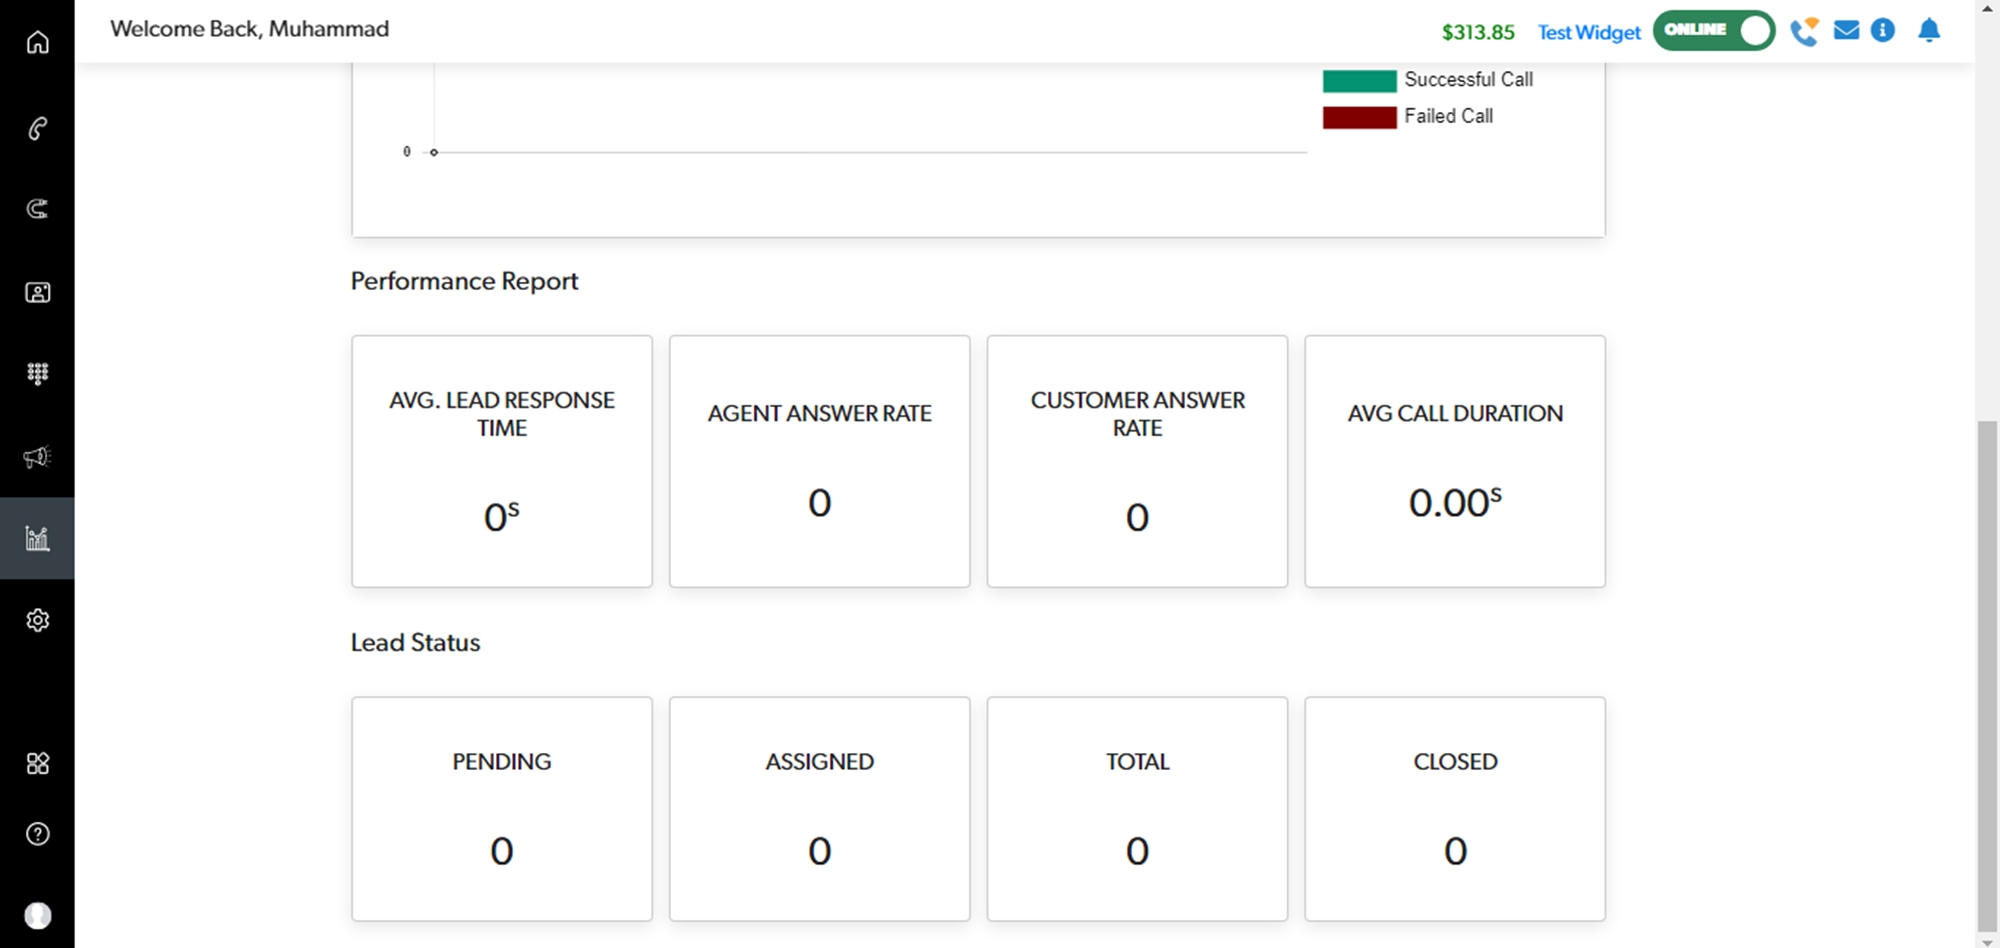Image resolution: width=2000 pixels, height=948 pixels.
Task: Toggle the ONLINE status switch
Action: point(1713,30)
